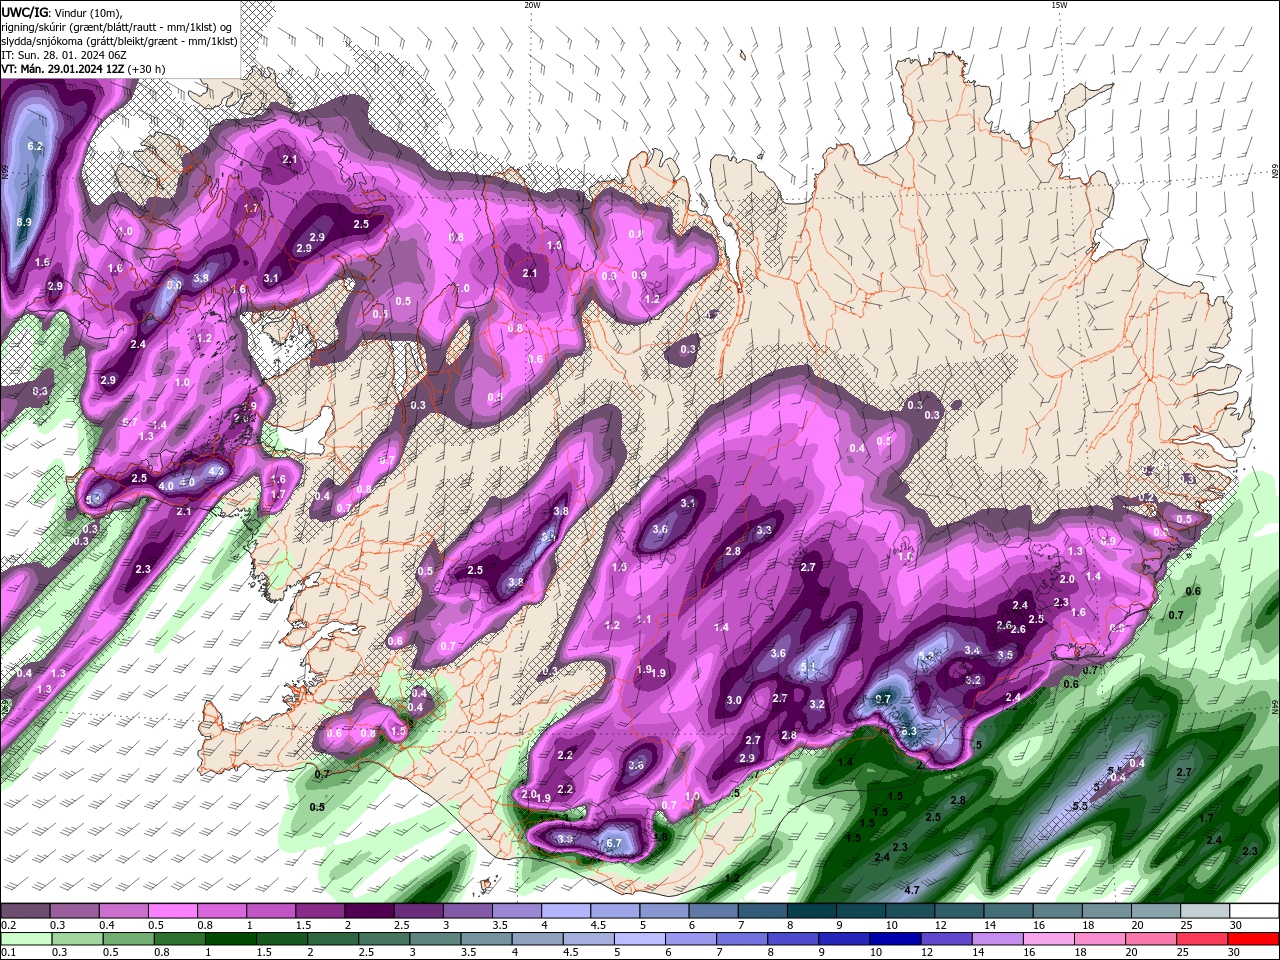
Task: Click the 6.2 precipitation value on the map
Action: (35, 146)
